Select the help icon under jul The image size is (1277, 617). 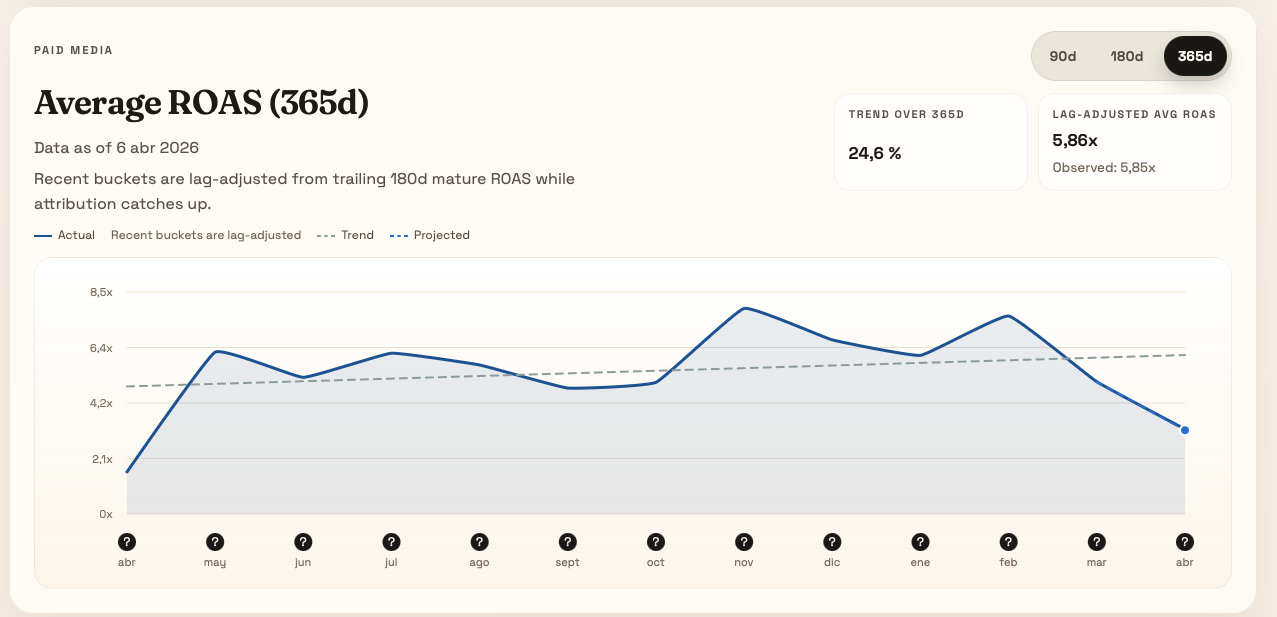point(391,540)
